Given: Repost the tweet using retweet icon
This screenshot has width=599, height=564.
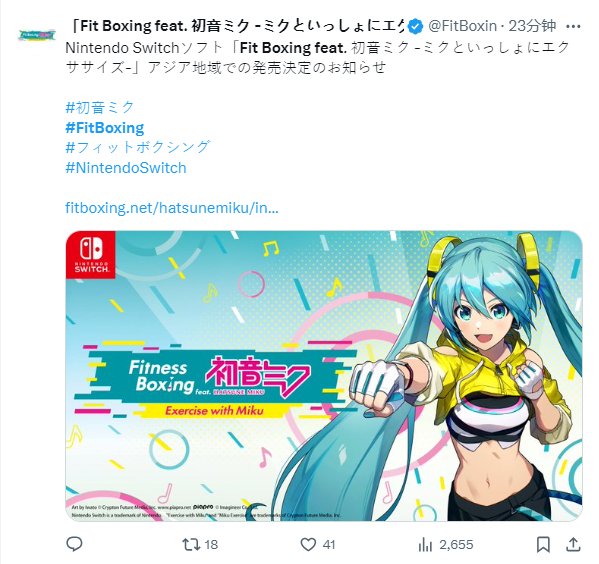Looking at the screenshot, I should (x=190, y=544).
